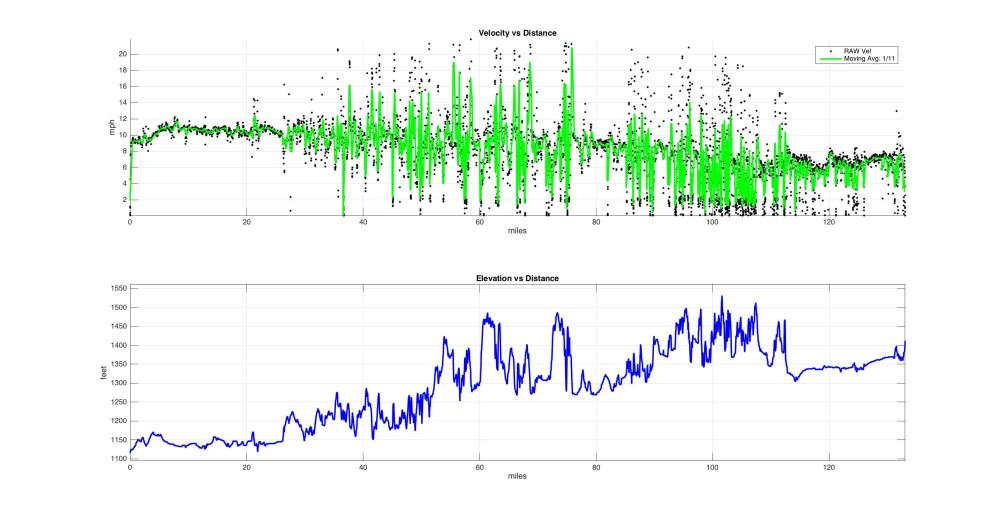This screenshot has width=1000, height=518.
Task: Click the 'feet' y-axis label
Action: tap(102, 373)
